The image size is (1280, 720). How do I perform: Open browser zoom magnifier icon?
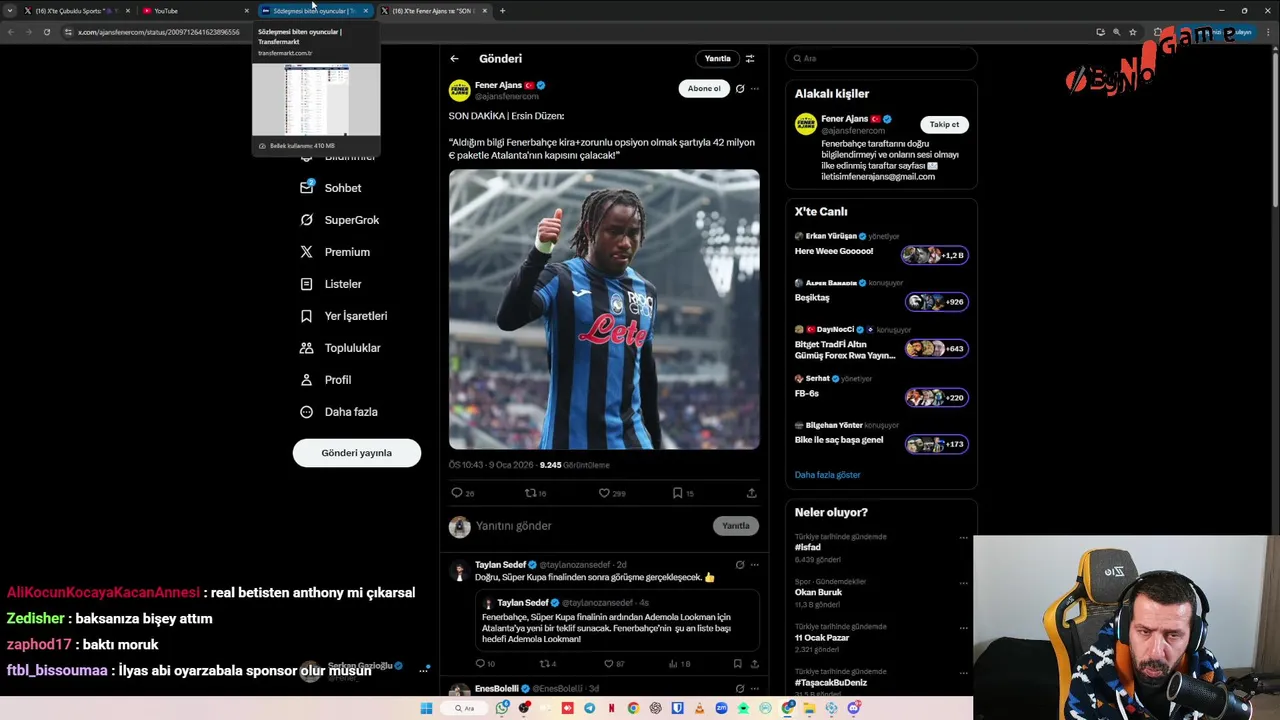click(x=1116, y=32)
